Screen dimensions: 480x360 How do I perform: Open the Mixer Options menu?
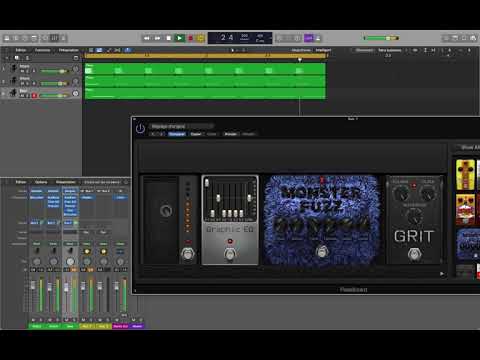[x=41, y=182]
